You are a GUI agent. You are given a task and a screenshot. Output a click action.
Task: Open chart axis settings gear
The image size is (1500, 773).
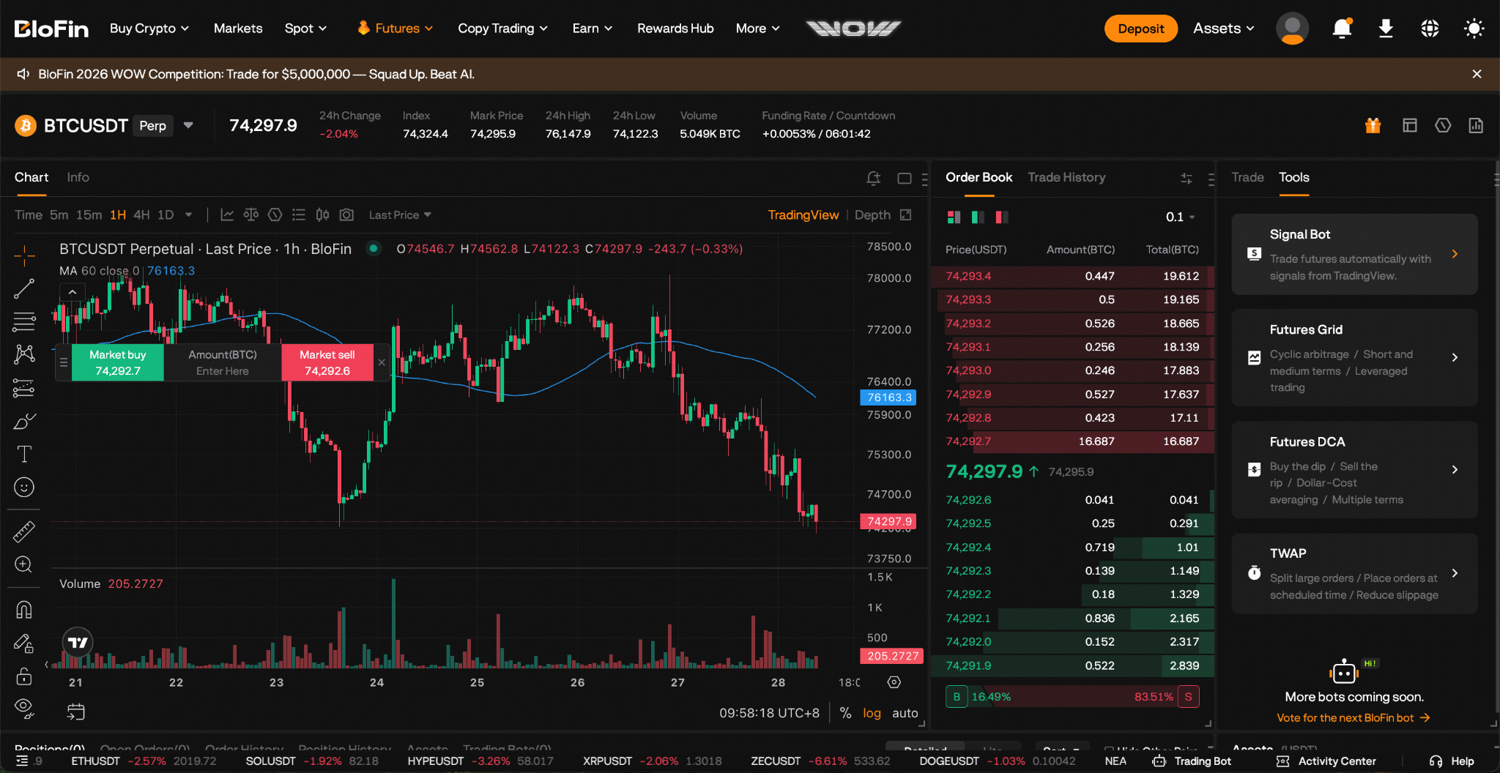tap(894, 682)
